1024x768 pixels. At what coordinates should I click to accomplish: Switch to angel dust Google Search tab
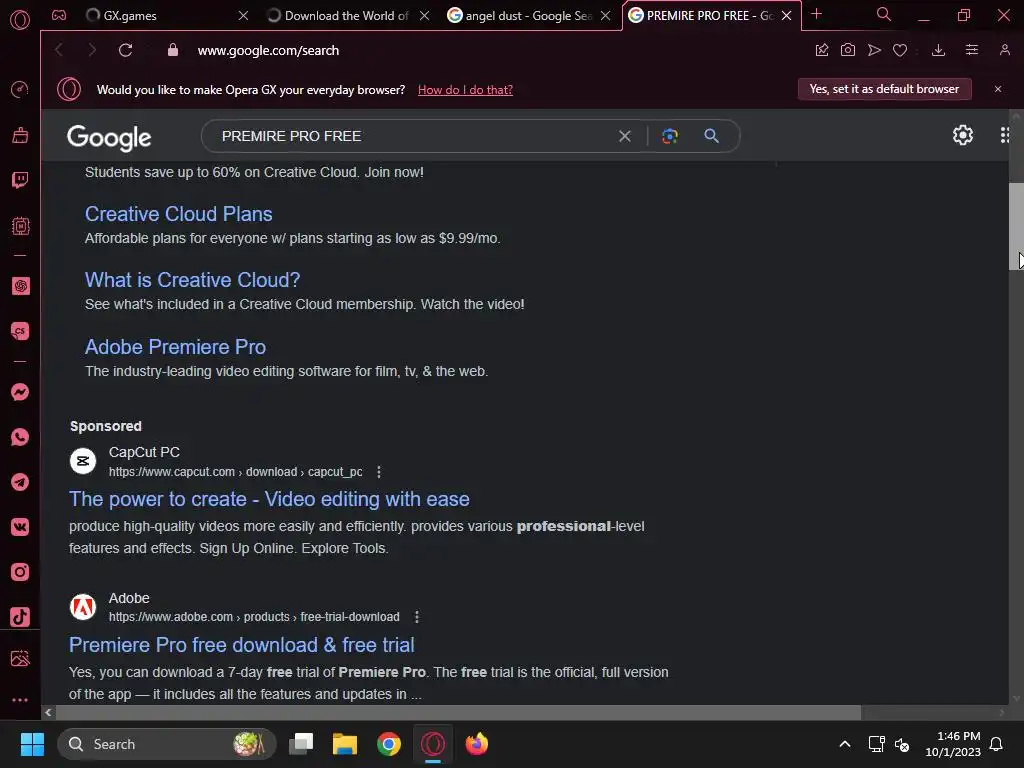pos(529,16)
